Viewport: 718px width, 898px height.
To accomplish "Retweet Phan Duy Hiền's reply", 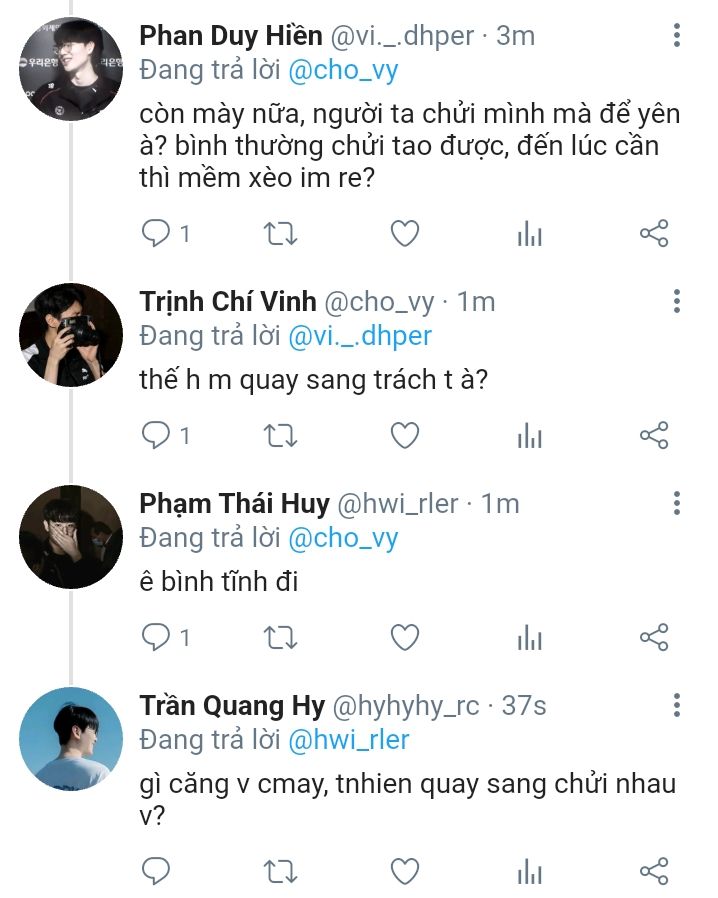I will [x=280, y=234].
